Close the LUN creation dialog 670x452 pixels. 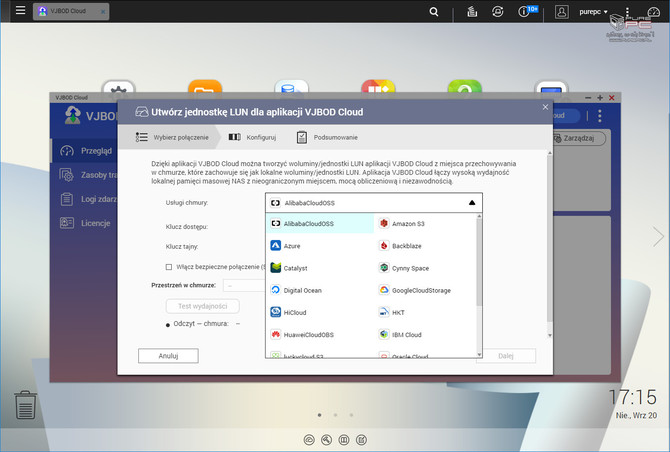[545, 107]
